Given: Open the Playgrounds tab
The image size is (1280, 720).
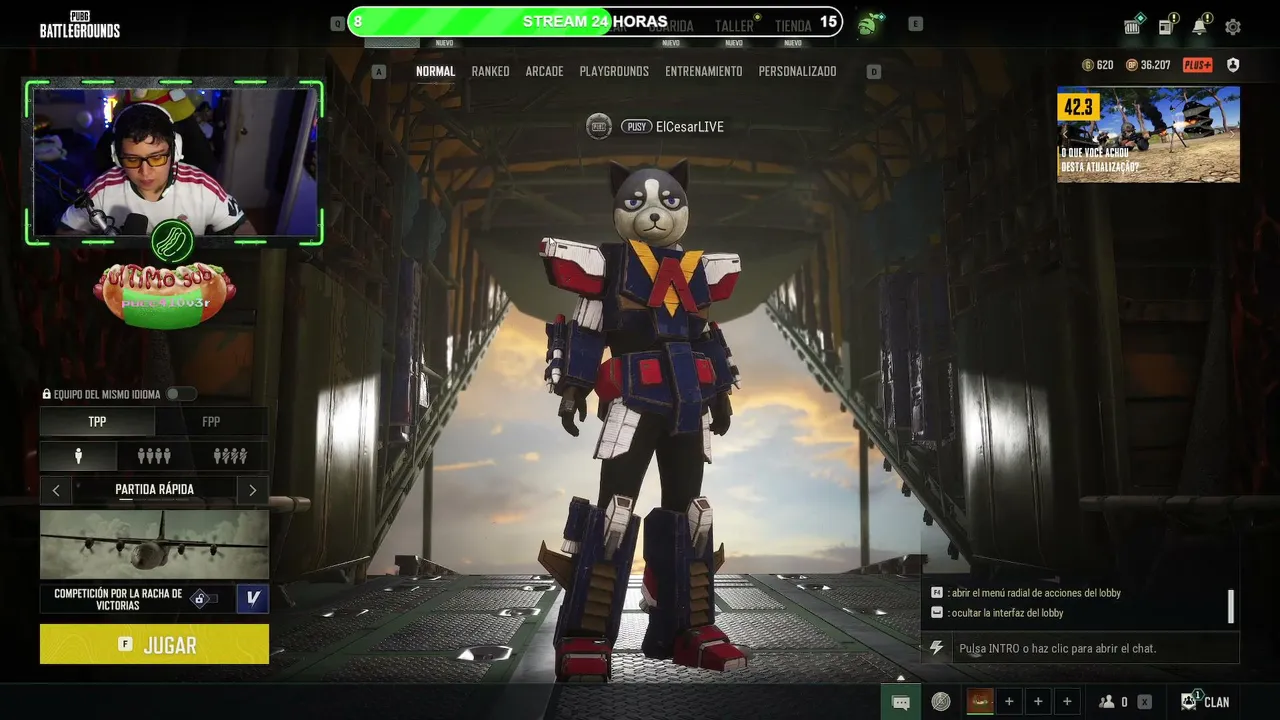Looking at the screenshot, I should click(x=614, y=71).
